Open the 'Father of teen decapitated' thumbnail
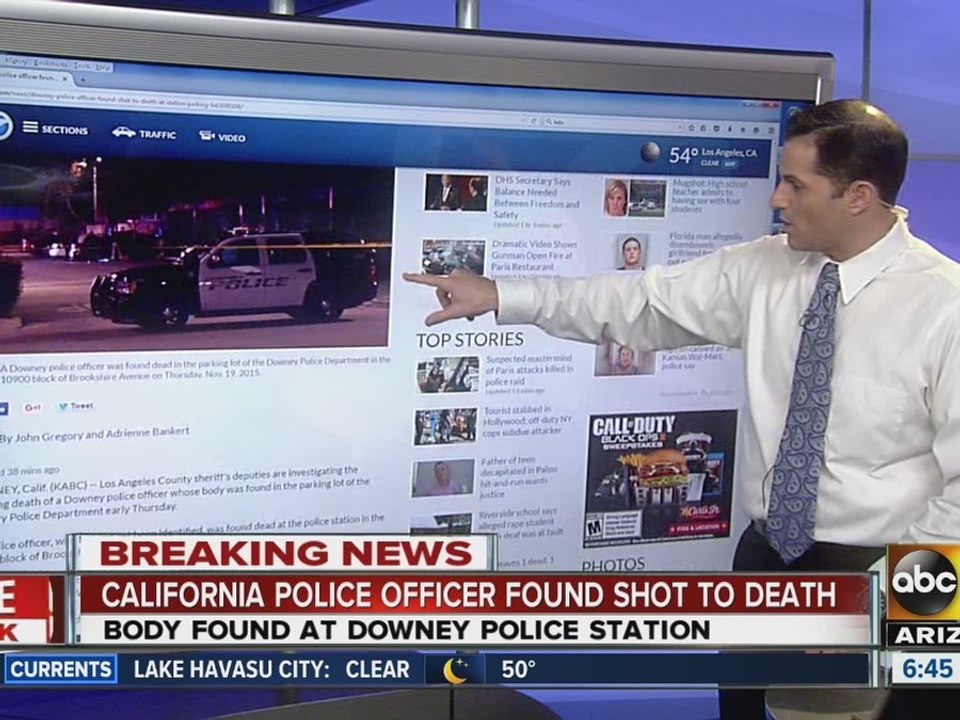Screen dimensions: 960x720 point(443,478)
